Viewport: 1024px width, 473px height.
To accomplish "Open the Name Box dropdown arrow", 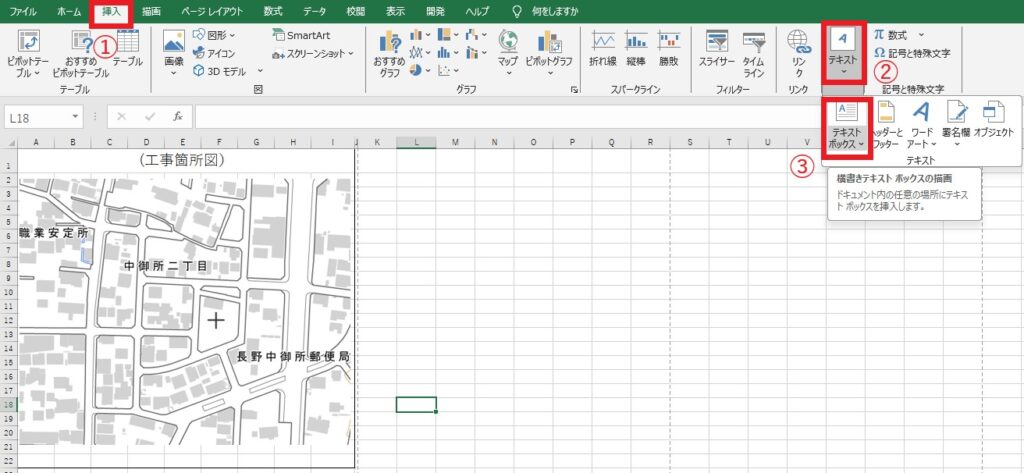I will pyautogui.click(x=76, y=117).
